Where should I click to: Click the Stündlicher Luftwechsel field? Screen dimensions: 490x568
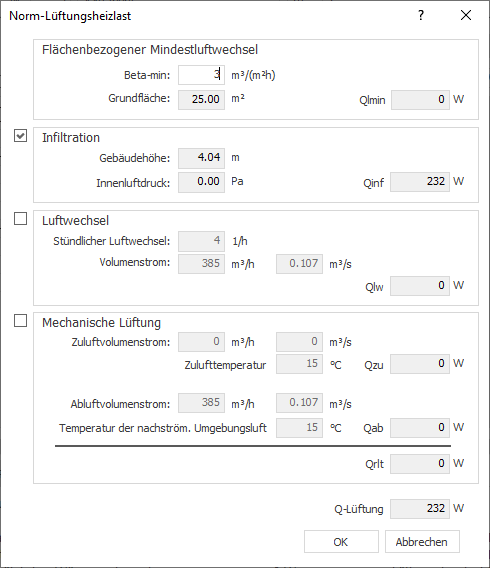click(201, 241)
